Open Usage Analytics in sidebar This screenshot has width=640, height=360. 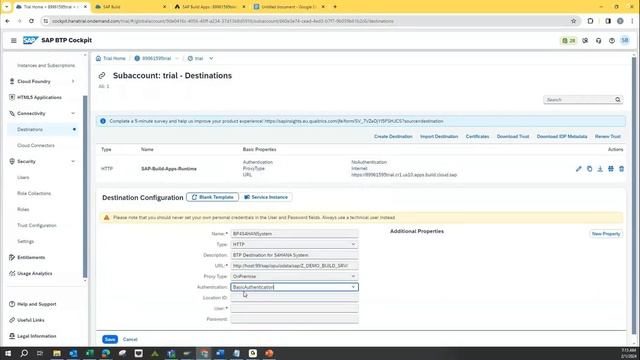[35, 273]
